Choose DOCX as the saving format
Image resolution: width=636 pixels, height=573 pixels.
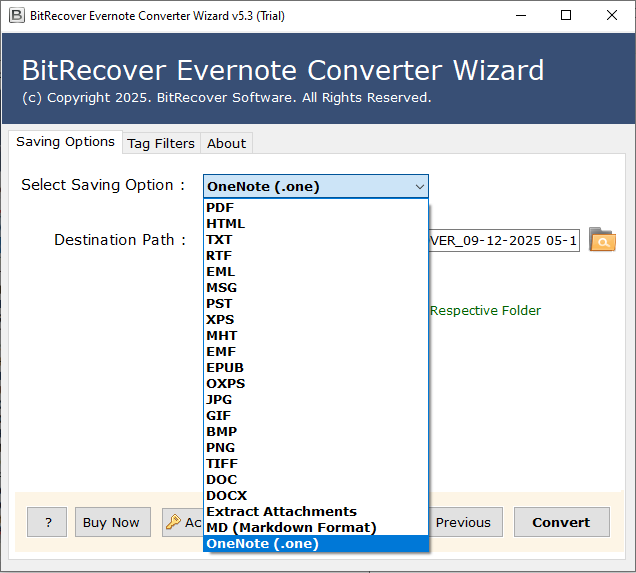pyautogui.click(x=316, y=496)
